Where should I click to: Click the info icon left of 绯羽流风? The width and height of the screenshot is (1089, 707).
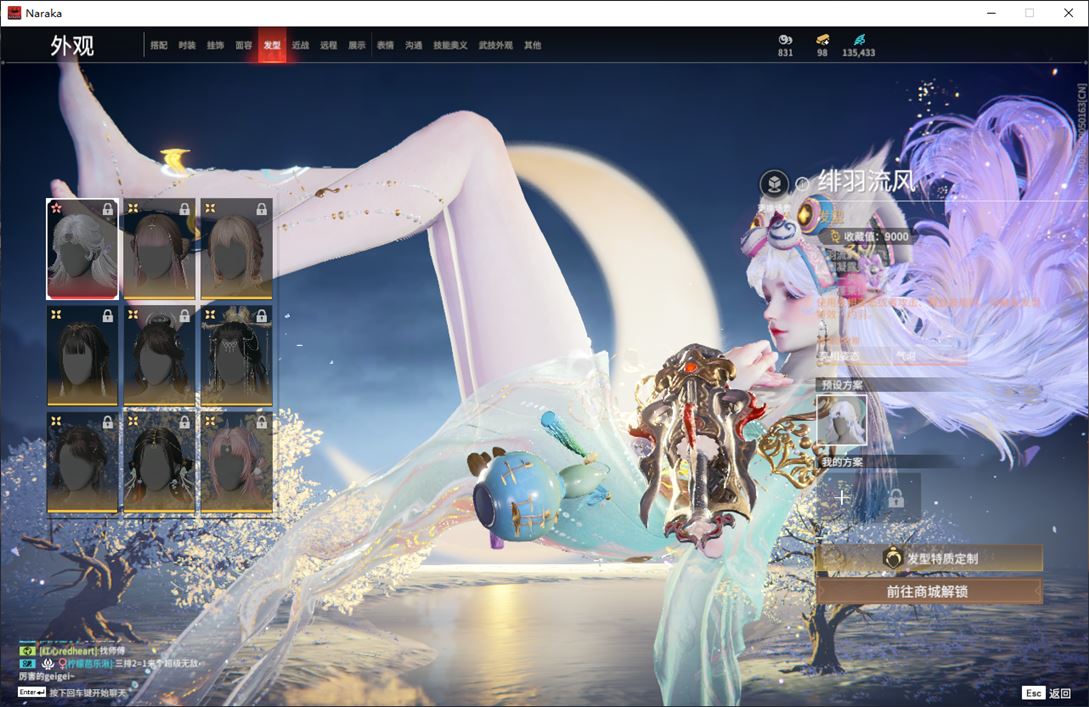[x=802, y=184]
